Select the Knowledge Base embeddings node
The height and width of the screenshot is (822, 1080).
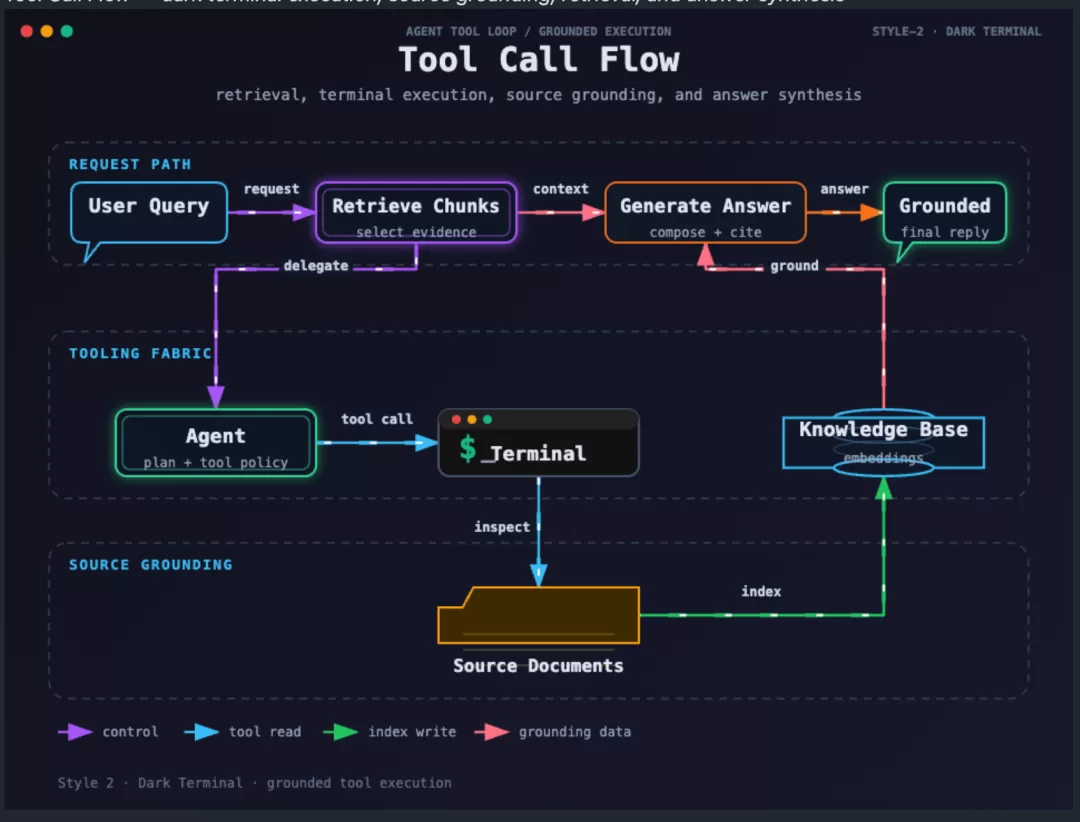point(884,442)
